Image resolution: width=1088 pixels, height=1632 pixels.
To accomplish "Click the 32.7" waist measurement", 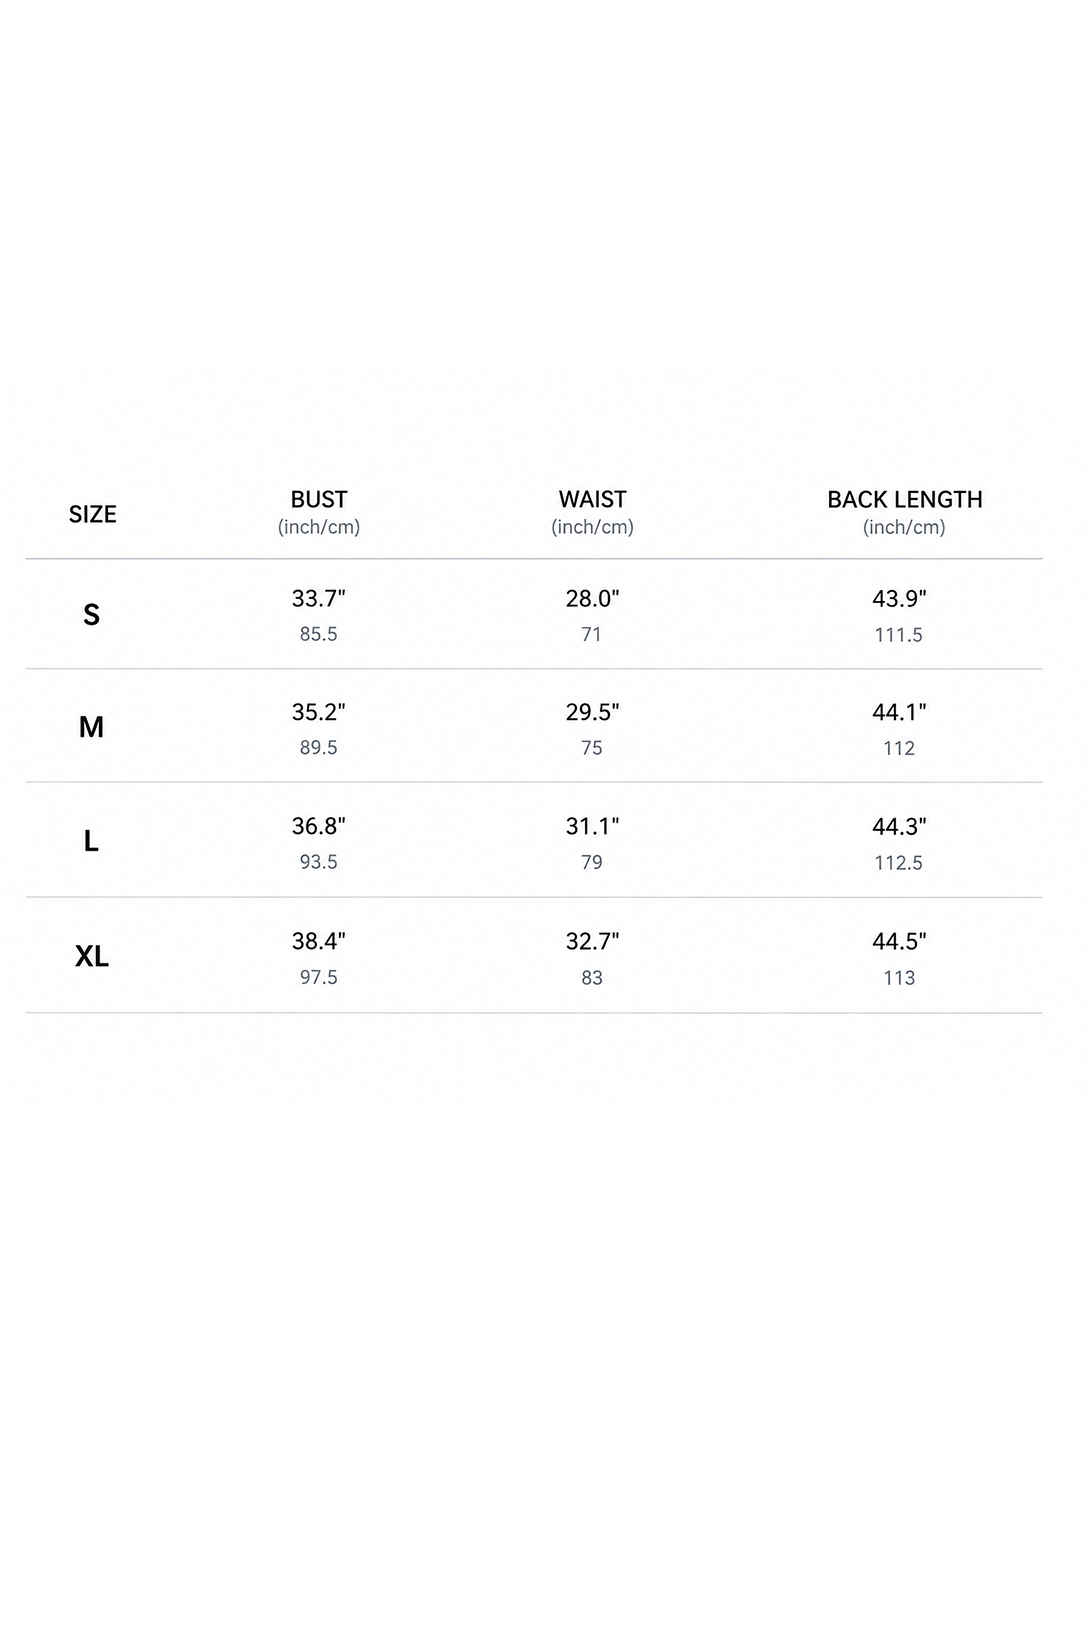I will coord(592,941).
